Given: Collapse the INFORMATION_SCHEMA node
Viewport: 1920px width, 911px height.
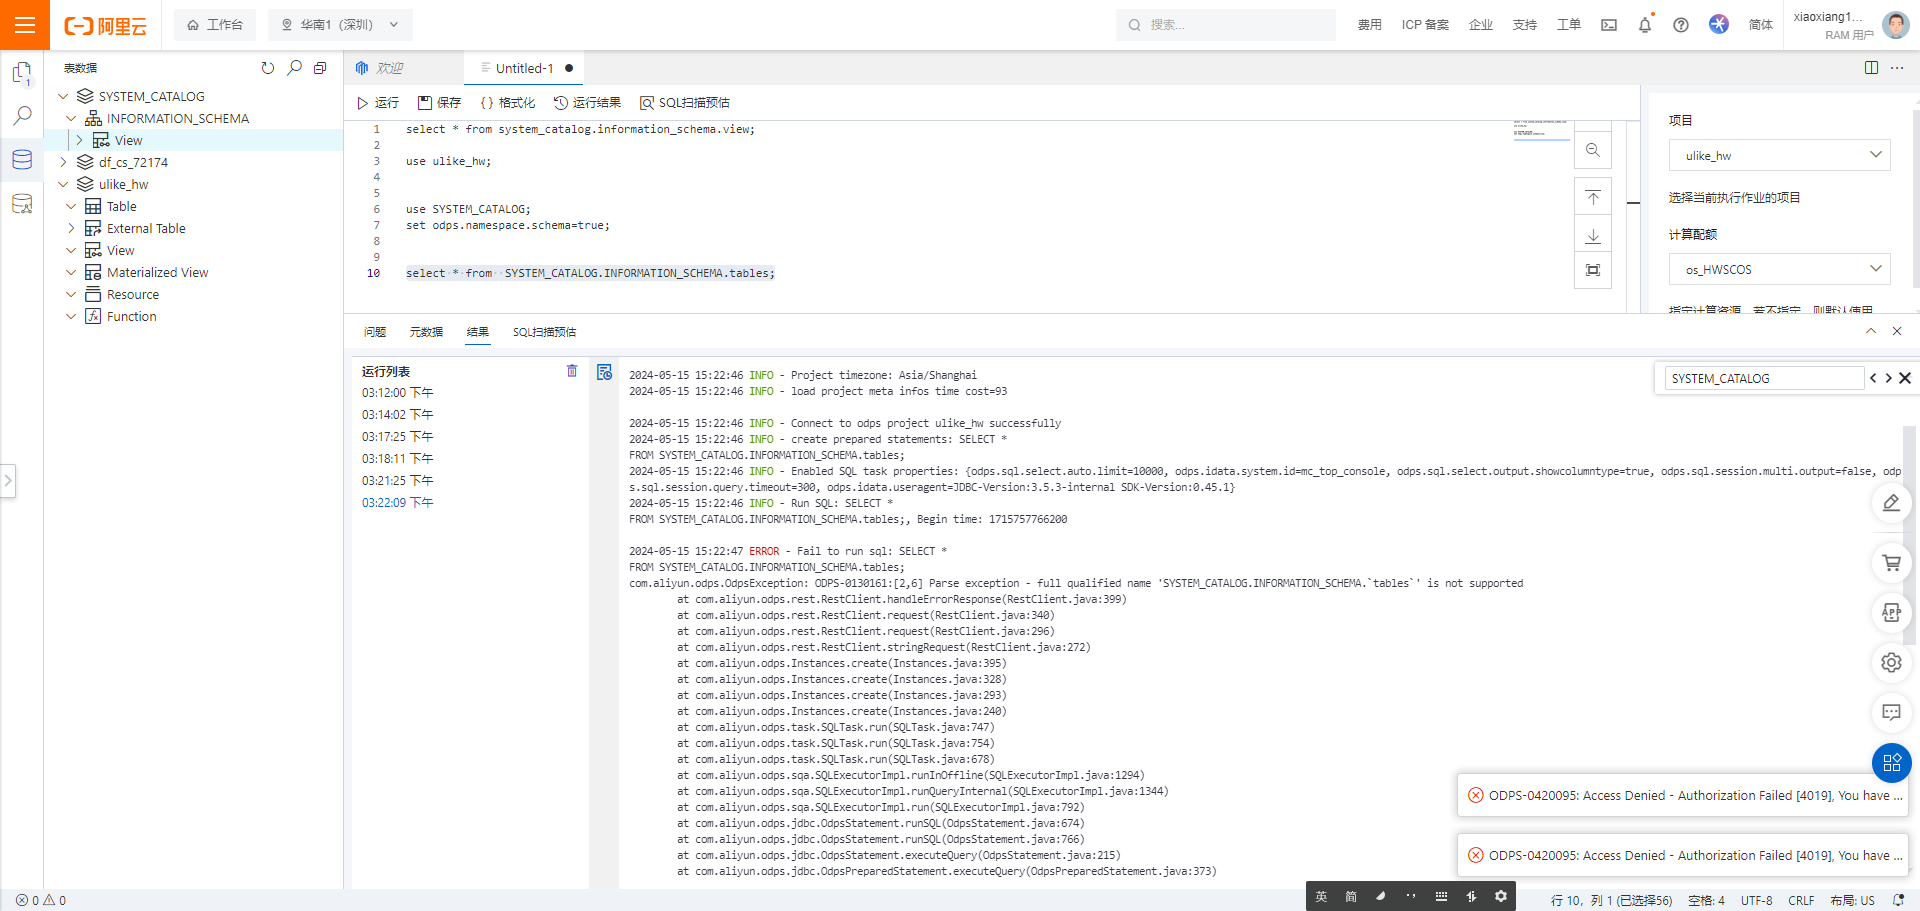Looking at the screenshot, I should click(71, 118).
